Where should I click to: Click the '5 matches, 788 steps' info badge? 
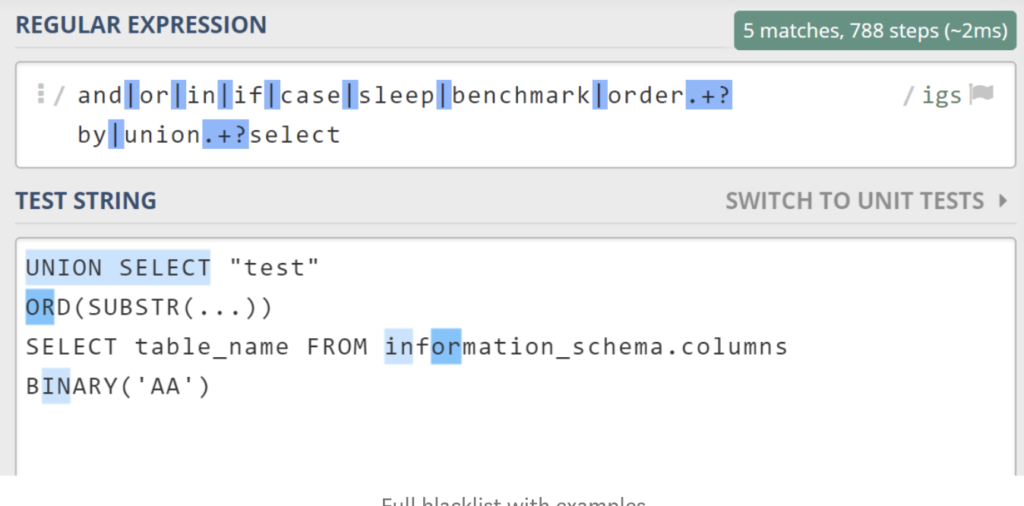(x=870, y=31)
